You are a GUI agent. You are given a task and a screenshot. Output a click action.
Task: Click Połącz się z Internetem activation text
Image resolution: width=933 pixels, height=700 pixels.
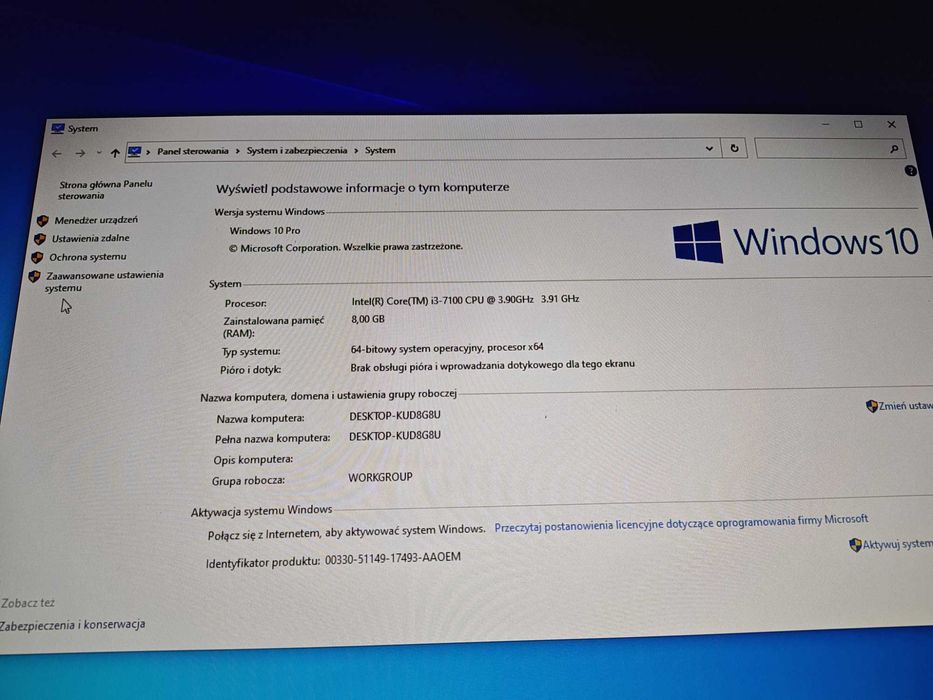[x=346, y=532]
